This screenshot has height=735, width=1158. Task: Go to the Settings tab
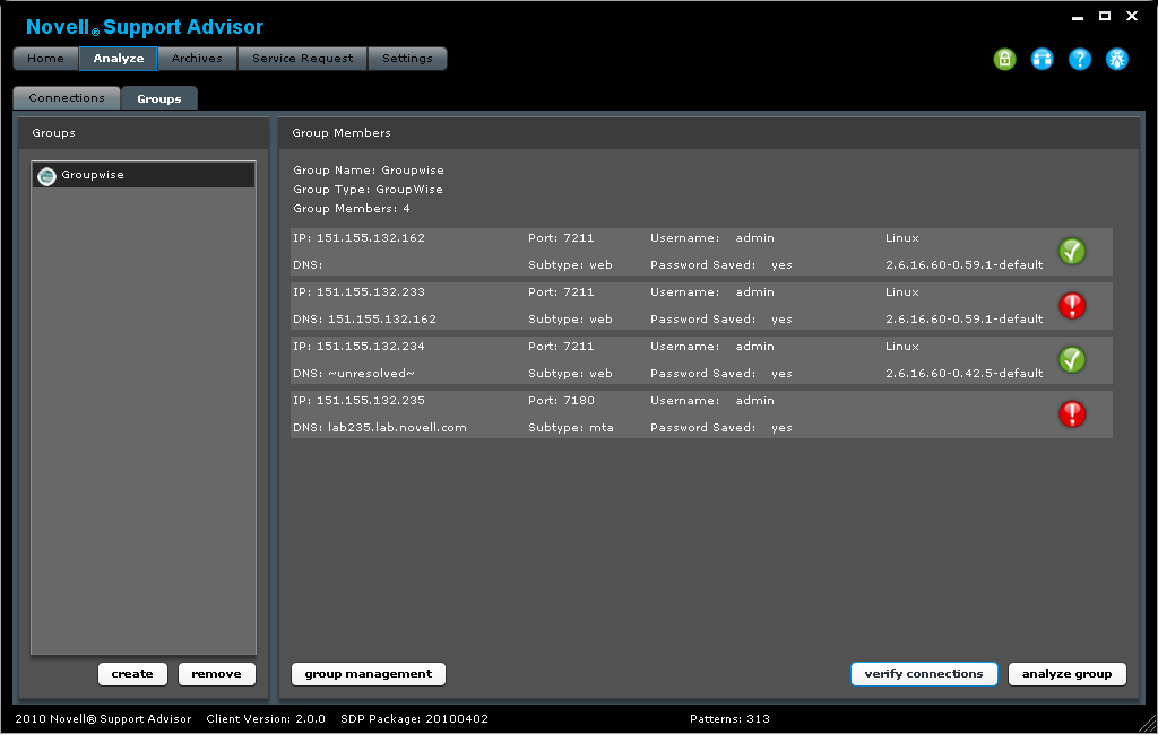click(x=408, y=58)
